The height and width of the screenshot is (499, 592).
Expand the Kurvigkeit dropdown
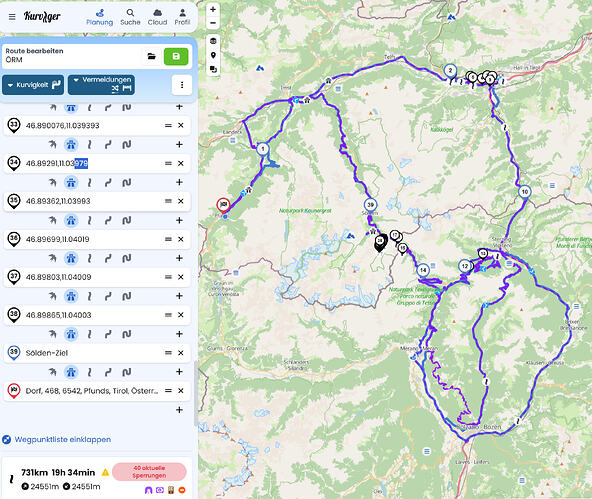pos(33,85)
